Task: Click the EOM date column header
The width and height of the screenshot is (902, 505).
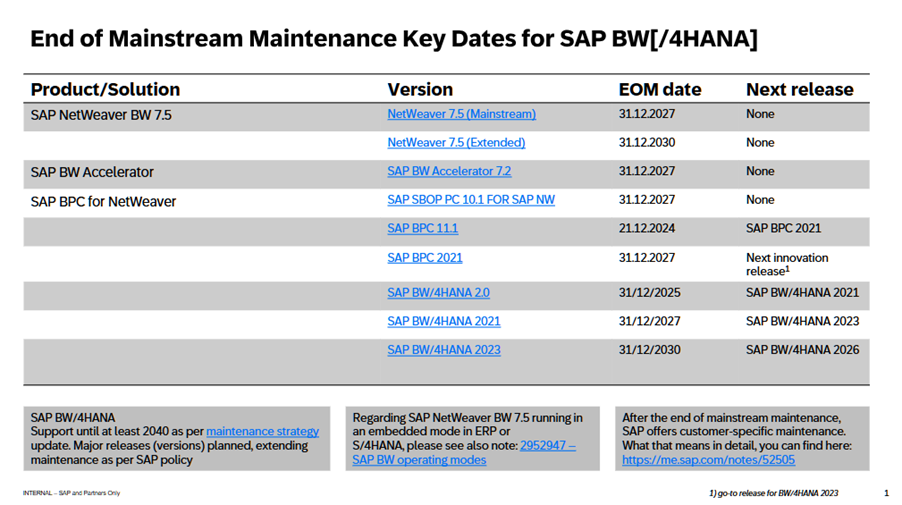Action: click(x=659, y=89)
